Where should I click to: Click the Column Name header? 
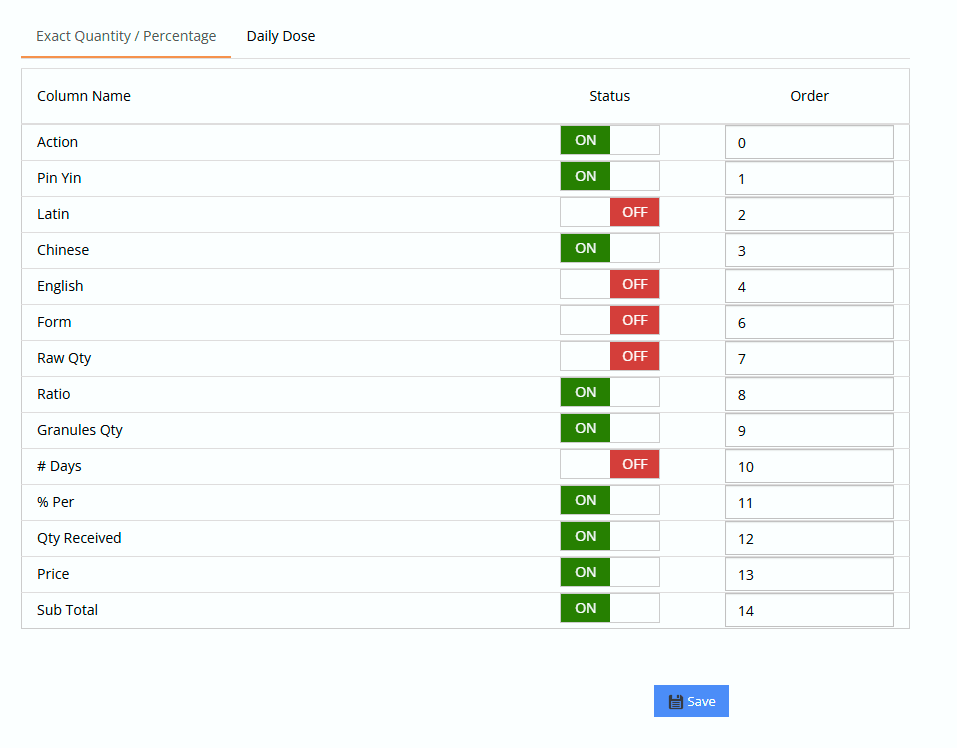pos(84,96)
